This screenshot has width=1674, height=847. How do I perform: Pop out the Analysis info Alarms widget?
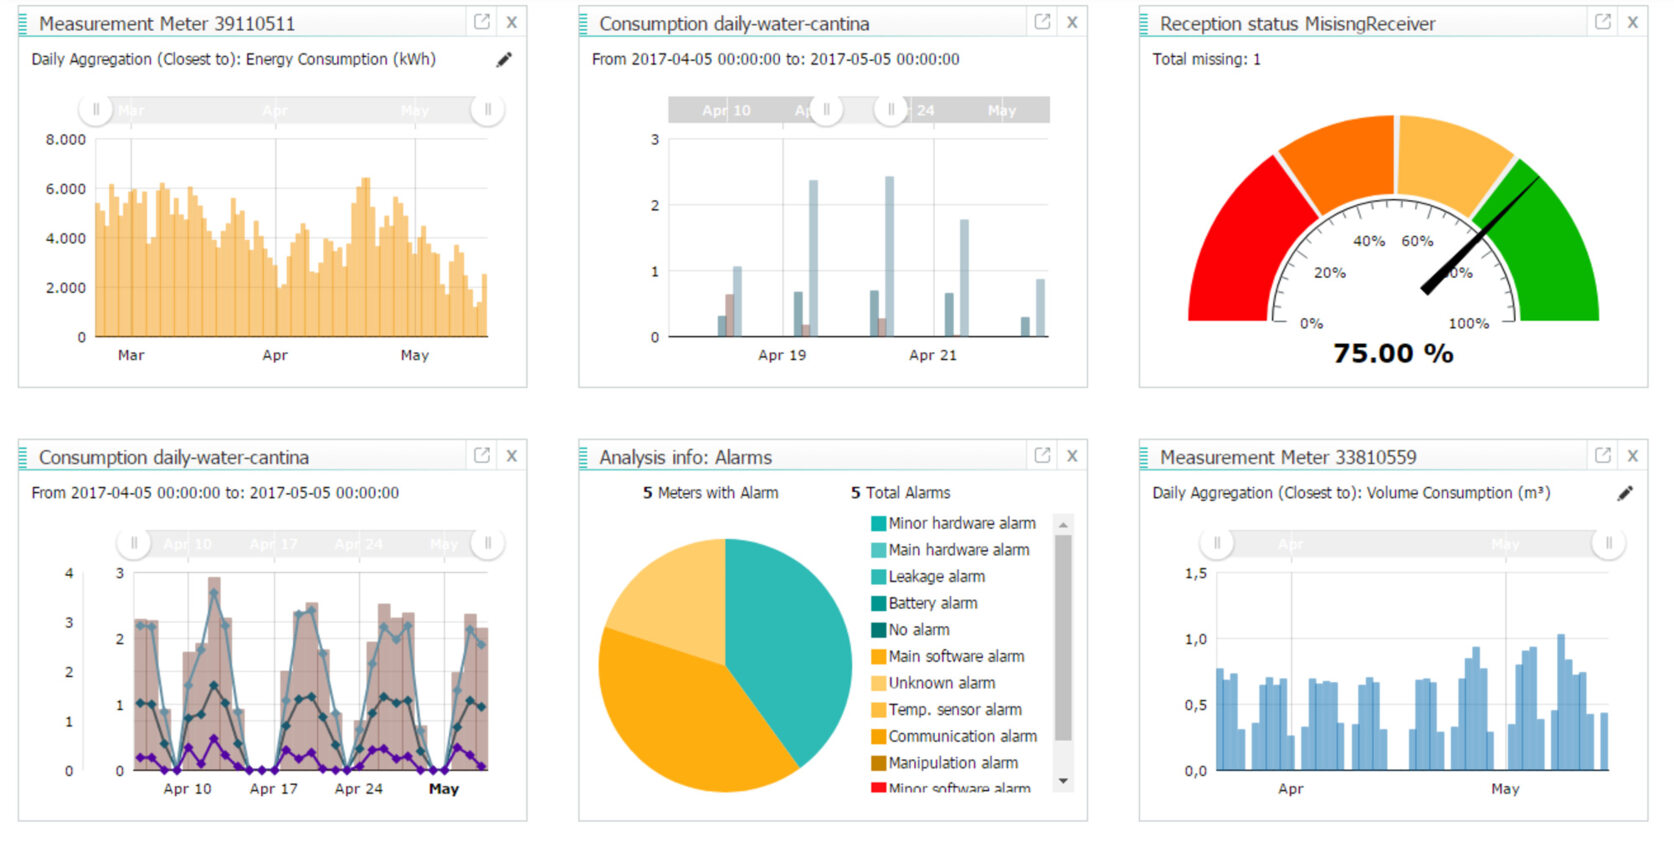tap(1042, 456)
